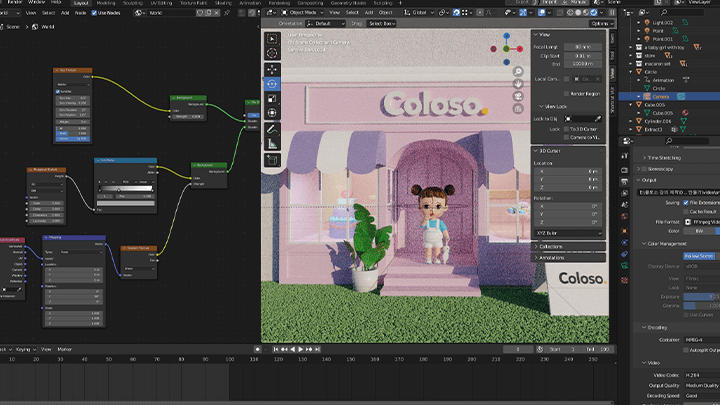
Task: Open the World properties tab icon
Action: (x=624, y=216)
